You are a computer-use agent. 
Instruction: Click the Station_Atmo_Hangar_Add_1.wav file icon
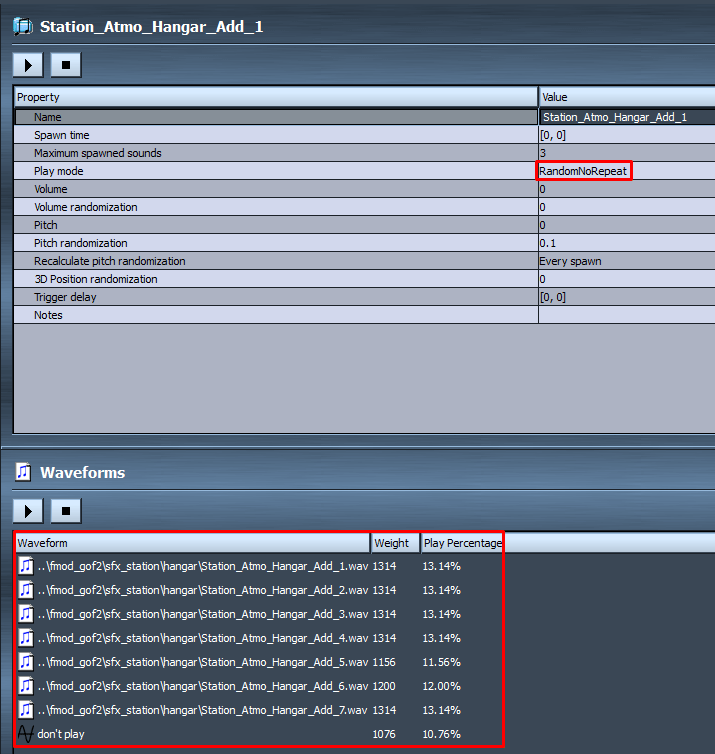tap(26, 566)
